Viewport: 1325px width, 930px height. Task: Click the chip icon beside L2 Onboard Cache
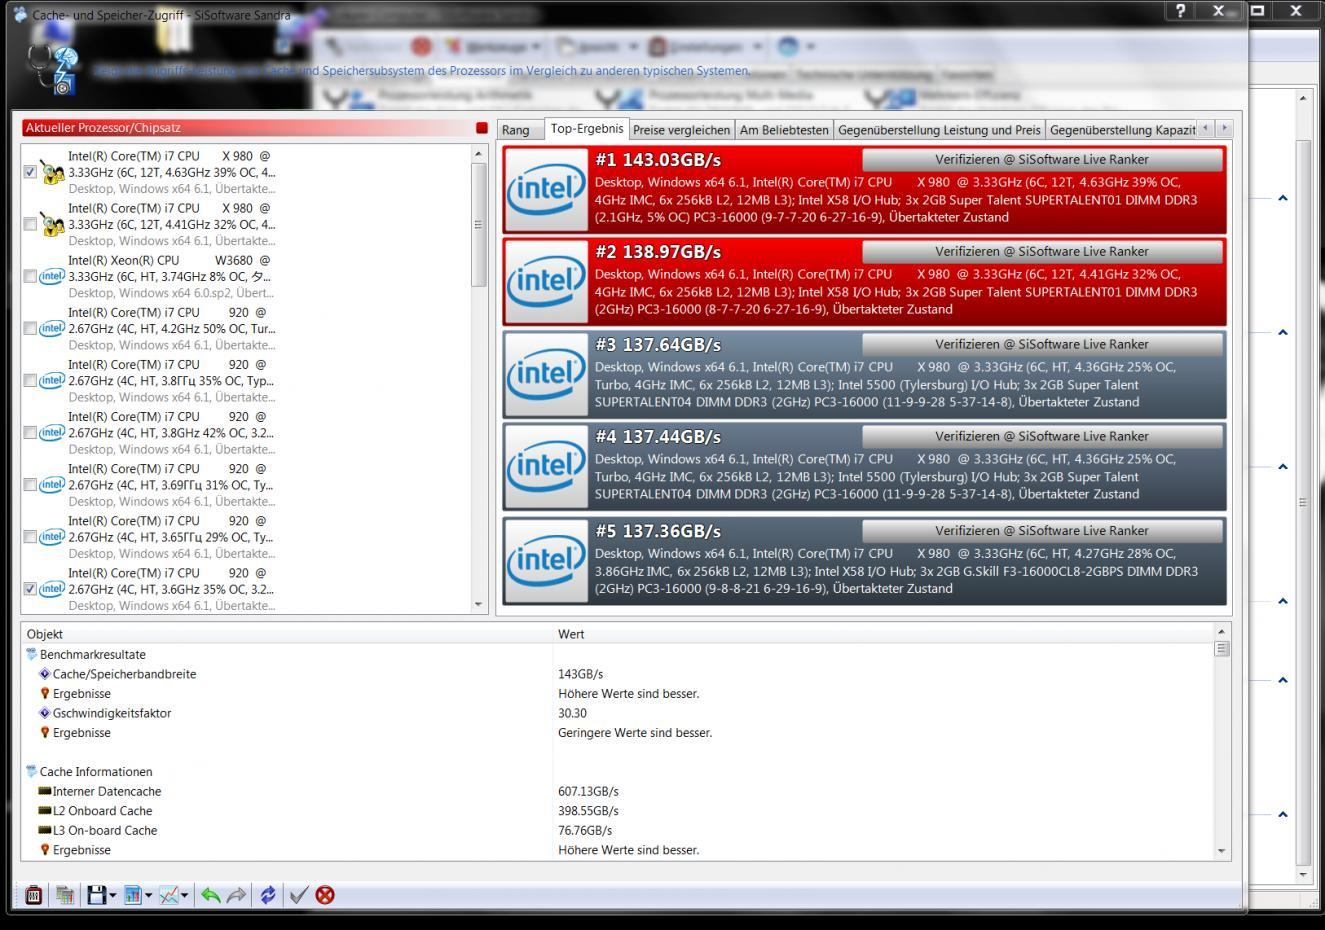[x=44, y=811]
